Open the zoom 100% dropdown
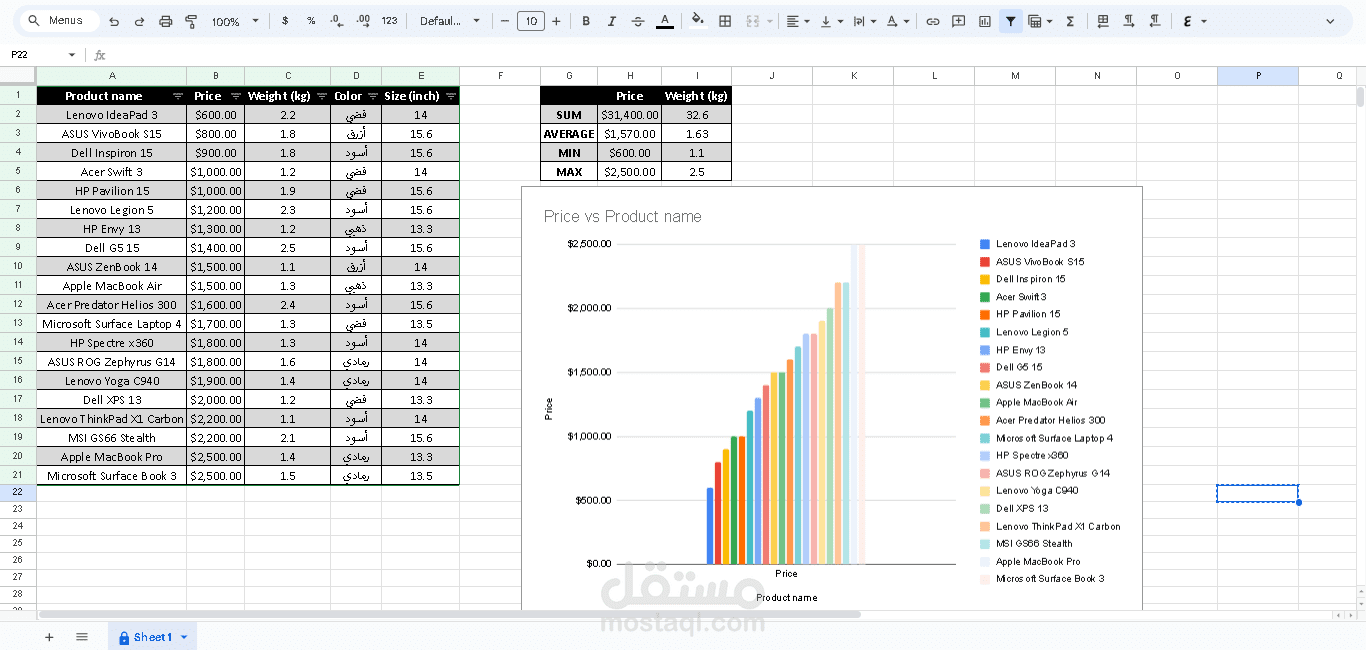1366x650 pixels. tap(235, 21)
